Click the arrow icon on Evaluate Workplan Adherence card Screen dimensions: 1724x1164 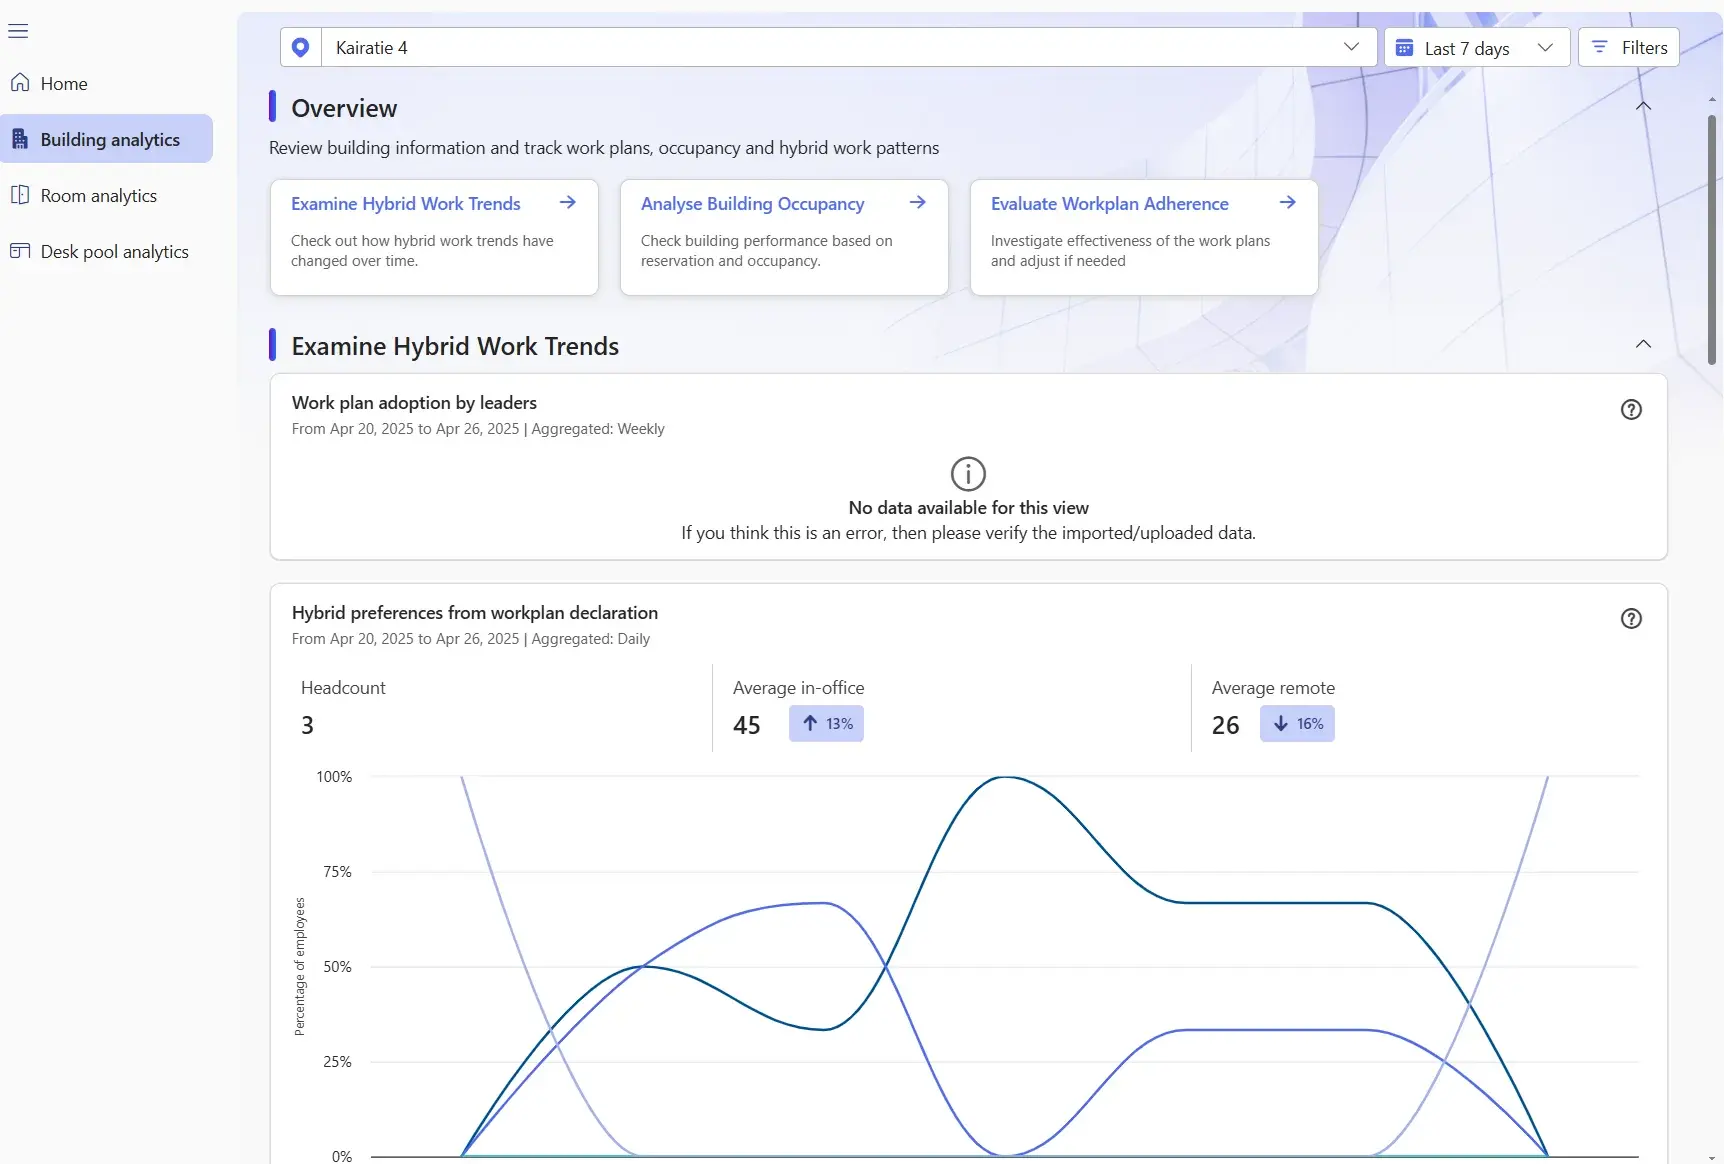1287,203
